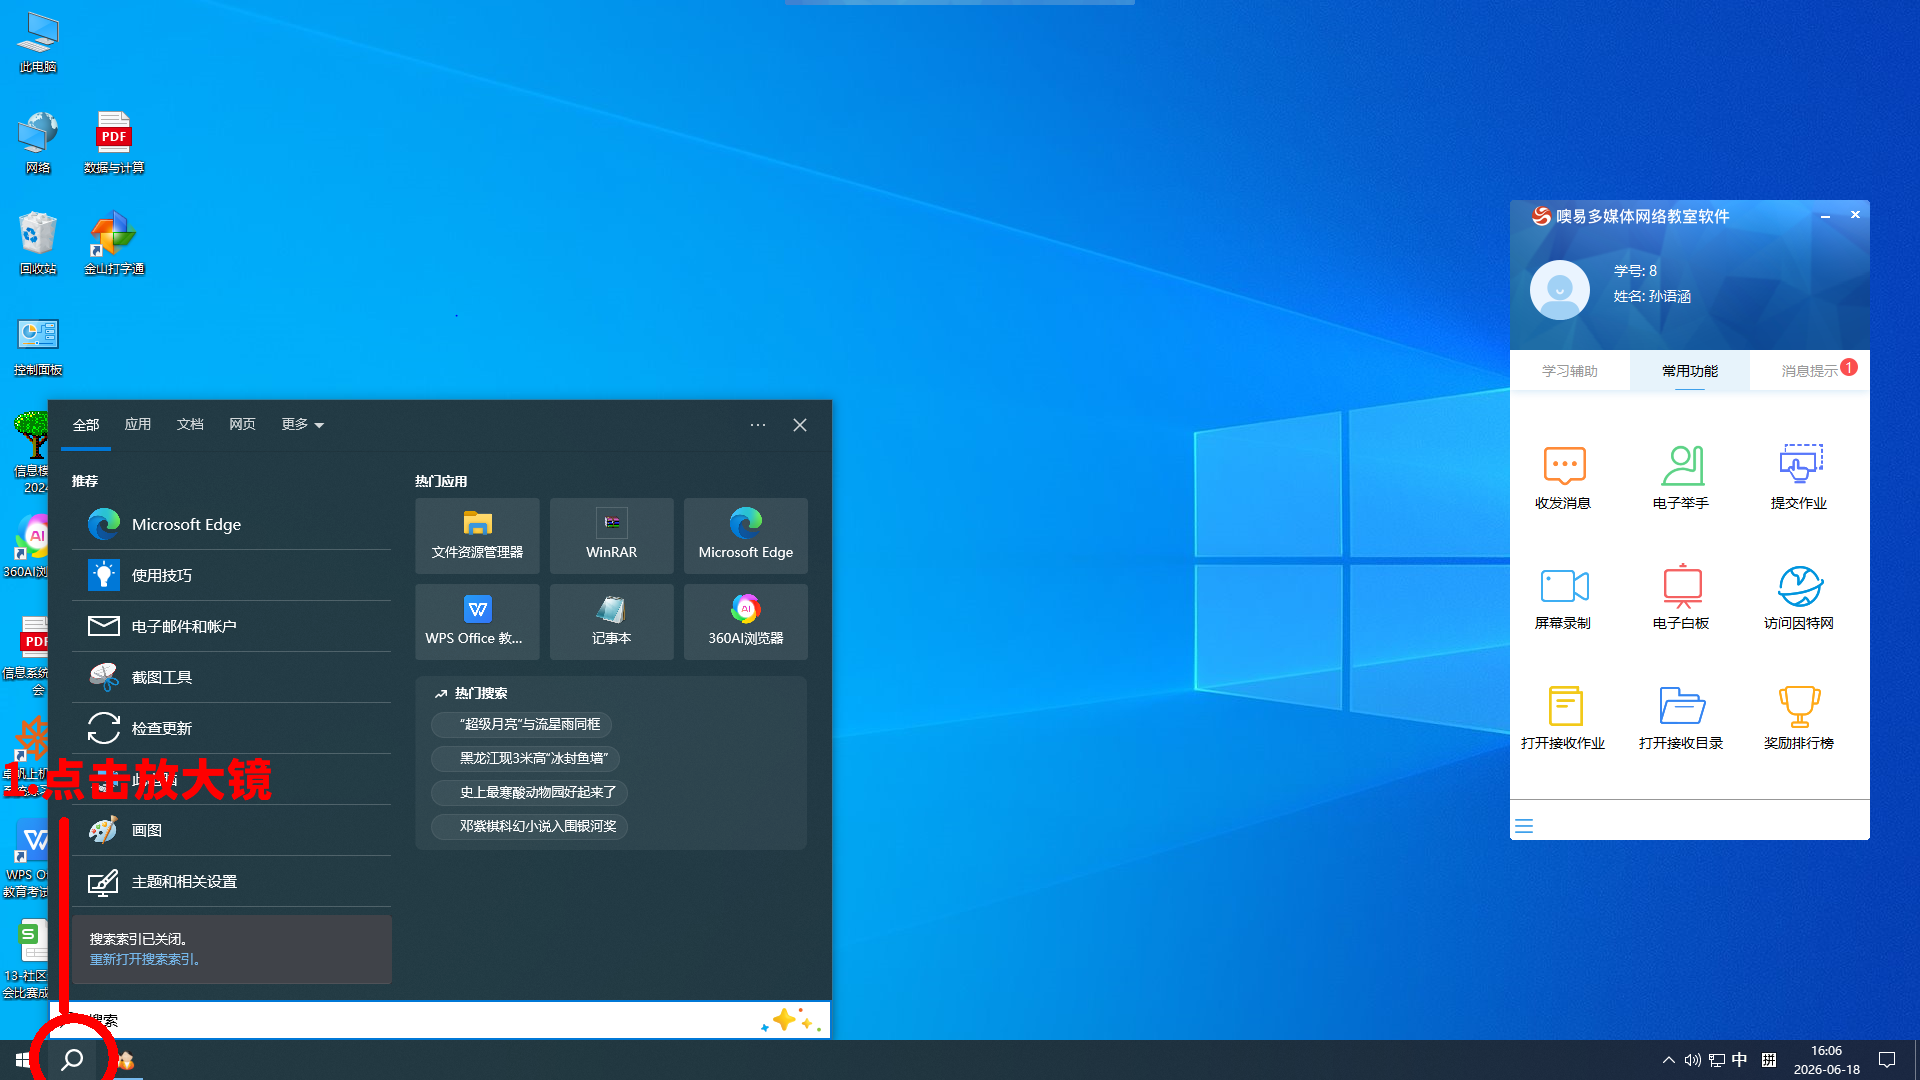Expand the 更多 dropdown in search panel

pyautogui.click(x=302, y=424)
